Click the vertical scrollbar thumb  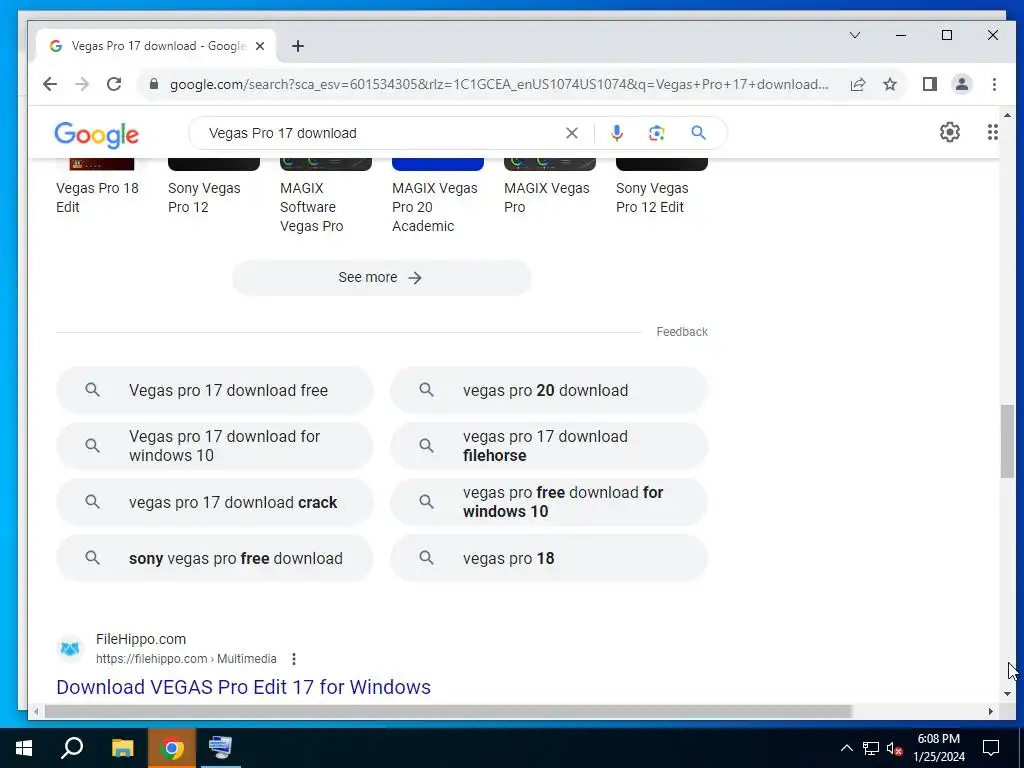1007,441
